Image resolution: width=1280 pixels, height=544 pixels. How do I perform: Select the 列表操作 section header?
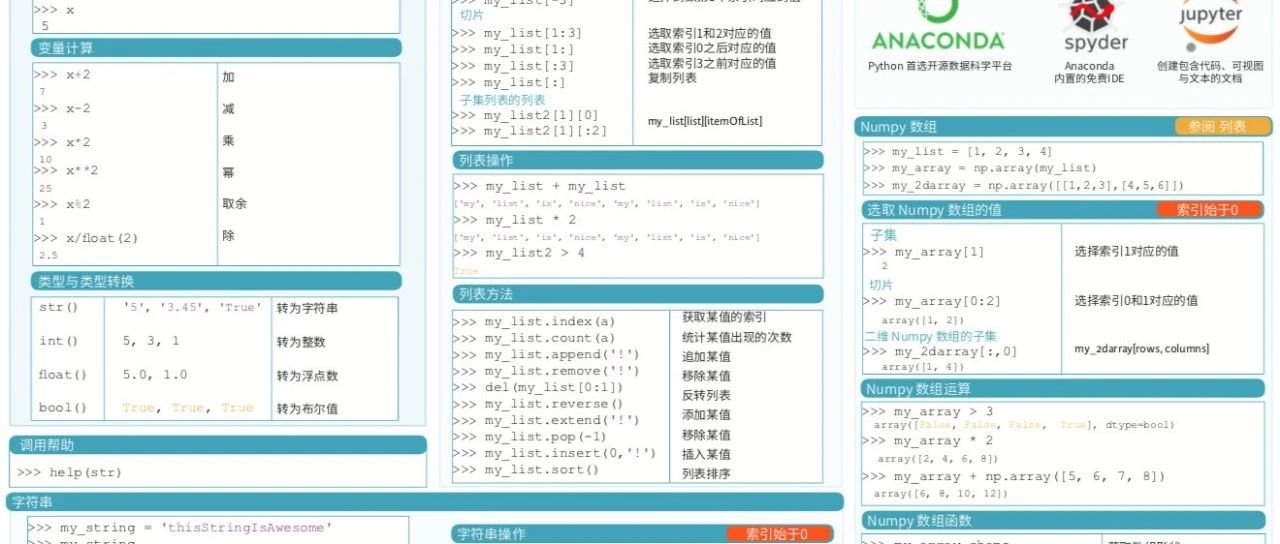[638, 160]
